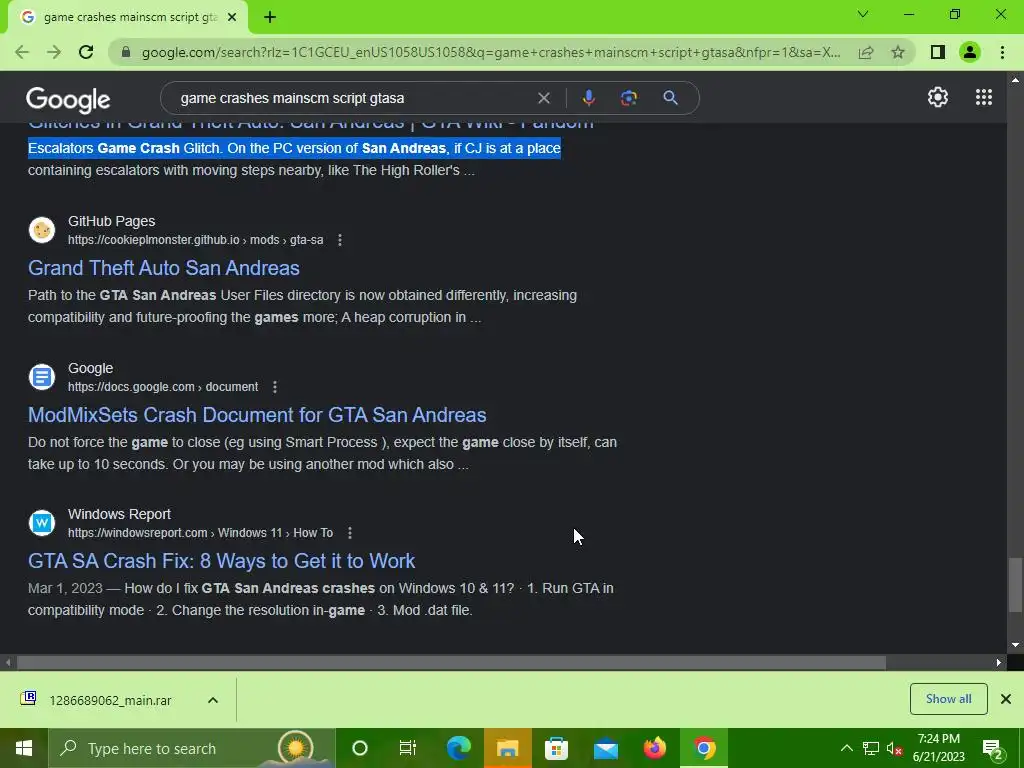Open Task View on the taskbar
The height and width of the screenshot is (768, 1024).
coord(408,748)
